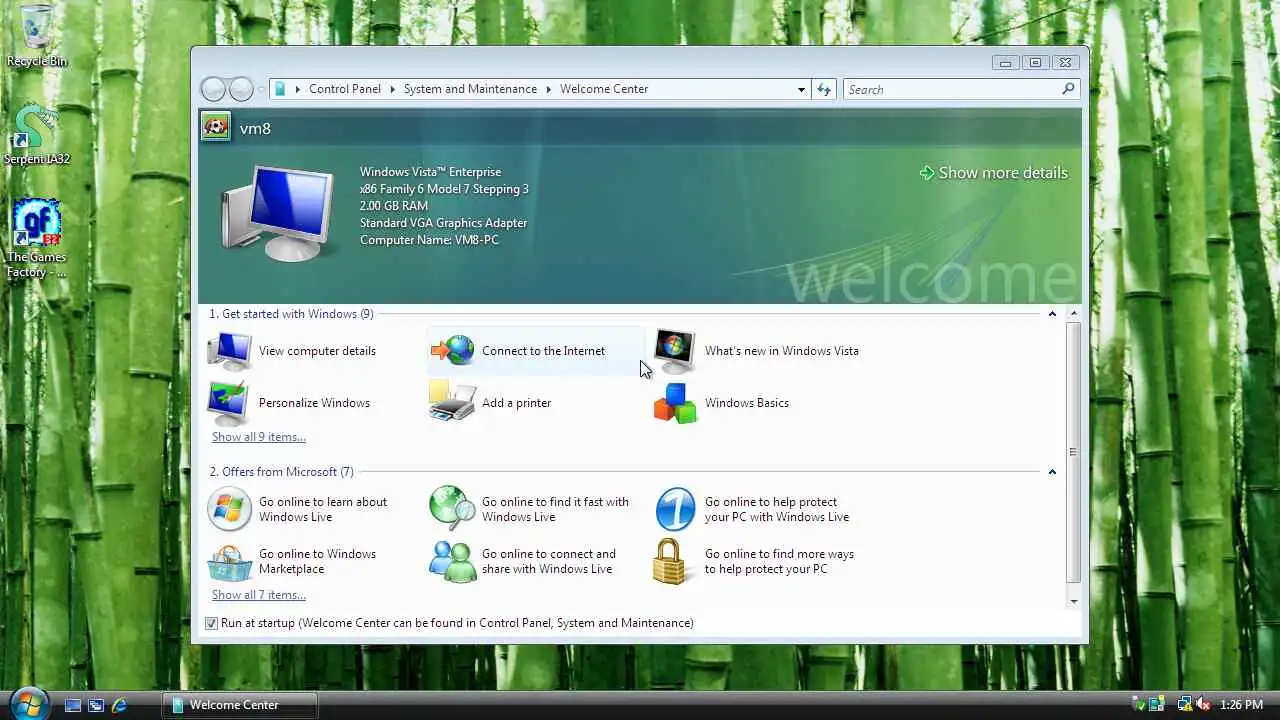1280x720 pixels.
Task: Open the What's new in Windows Vista icon
Action: point(675,351)
